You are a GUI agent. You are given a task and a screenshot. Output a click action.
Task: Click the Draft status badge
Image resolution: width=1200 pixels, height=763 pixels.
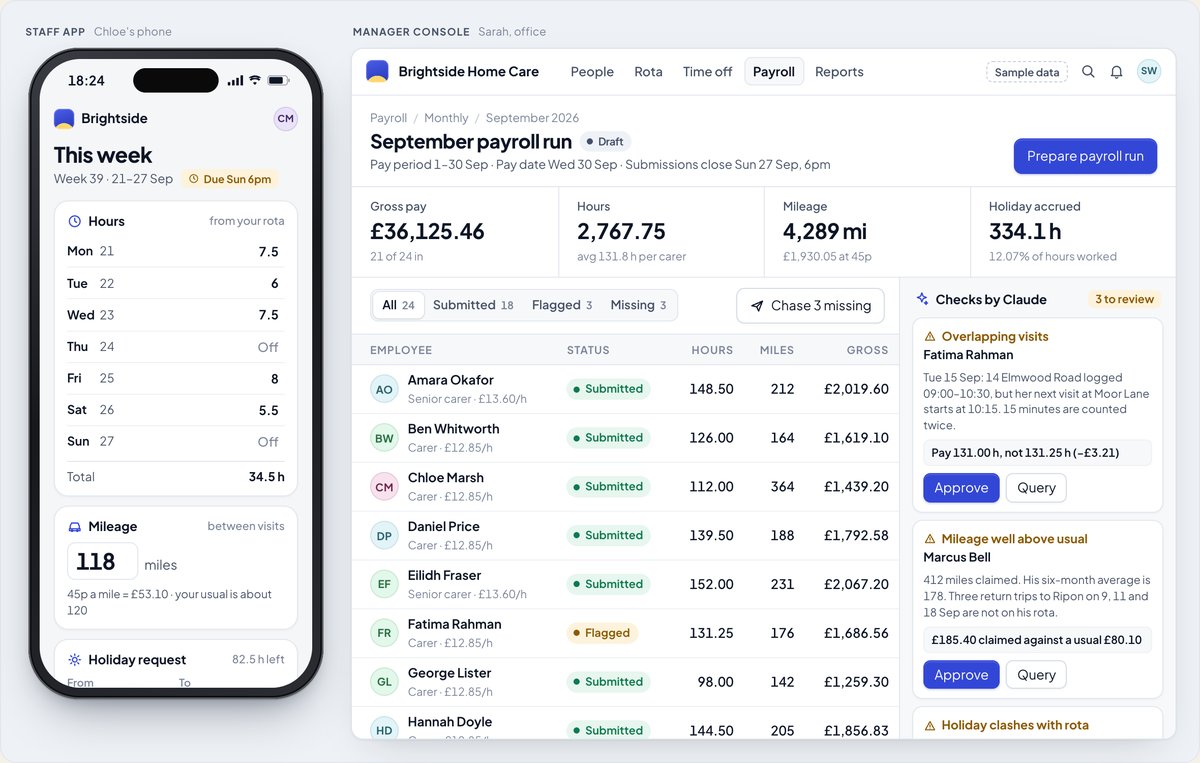(605, 142)
